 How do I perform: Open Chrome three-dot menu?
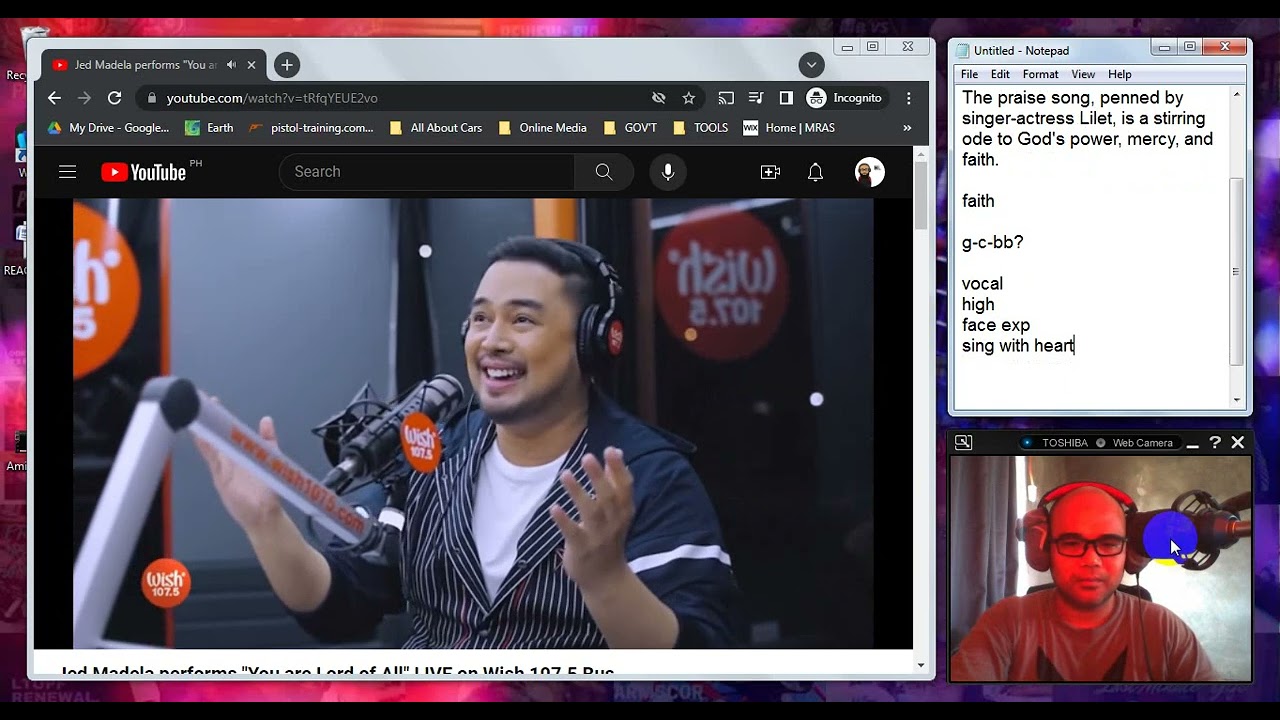point(908,98)
